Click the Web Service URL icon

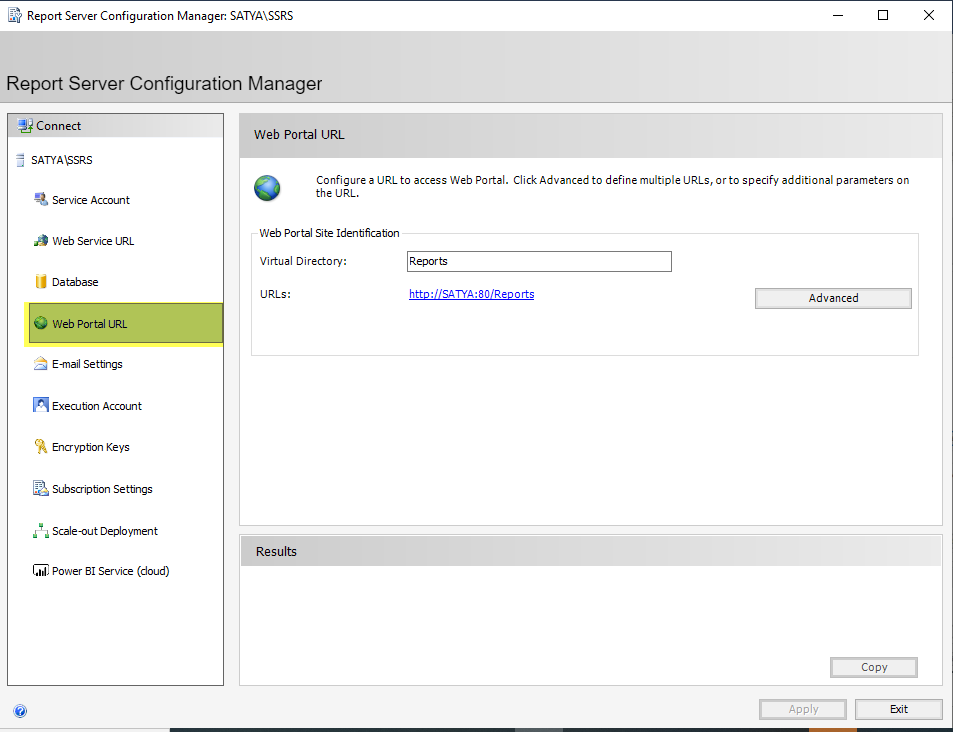click(40, 241)
